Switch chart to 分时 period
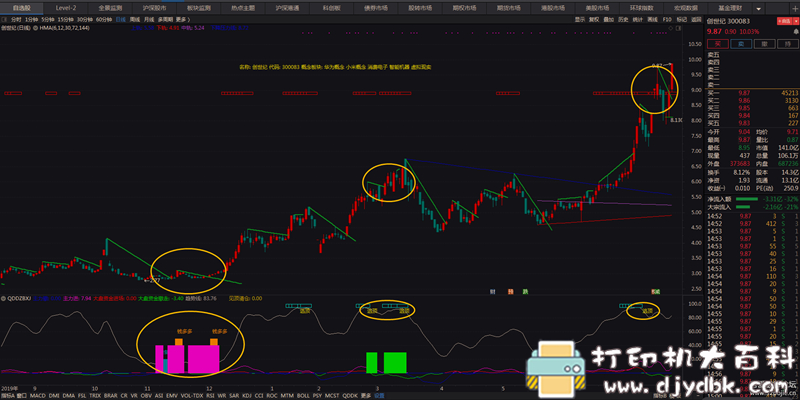This screenshot has height=400, width=800. (16, 20)
